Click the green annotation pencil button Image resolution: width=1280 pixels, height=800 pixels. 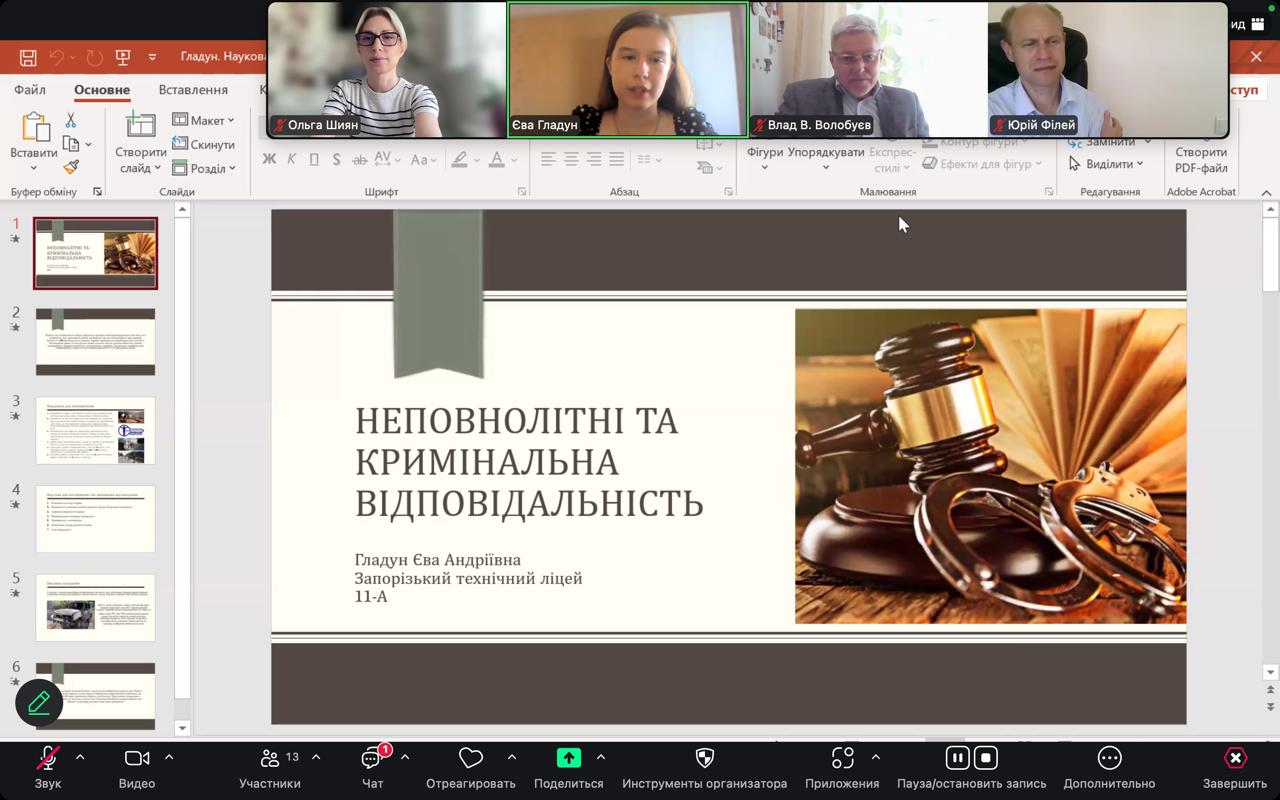coord(39,703)
